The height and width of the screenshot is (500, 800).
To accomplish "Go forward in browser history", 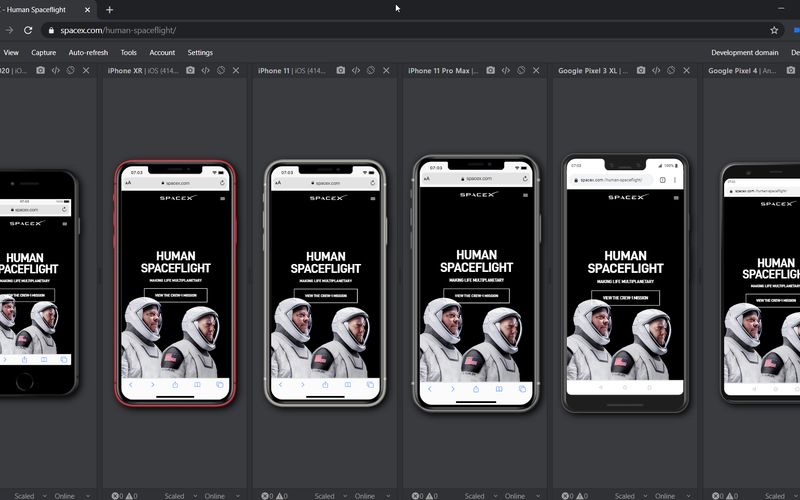I will [x=9, y=30].
